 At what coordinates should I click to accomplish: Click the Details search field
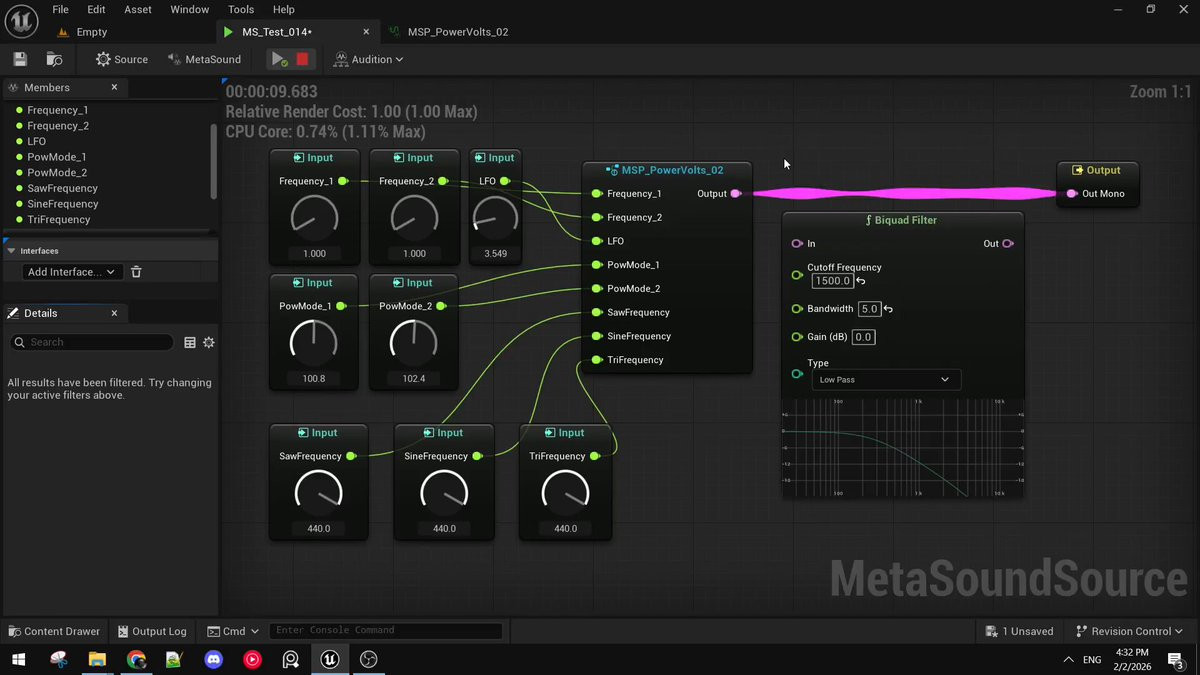click(92, 342)
